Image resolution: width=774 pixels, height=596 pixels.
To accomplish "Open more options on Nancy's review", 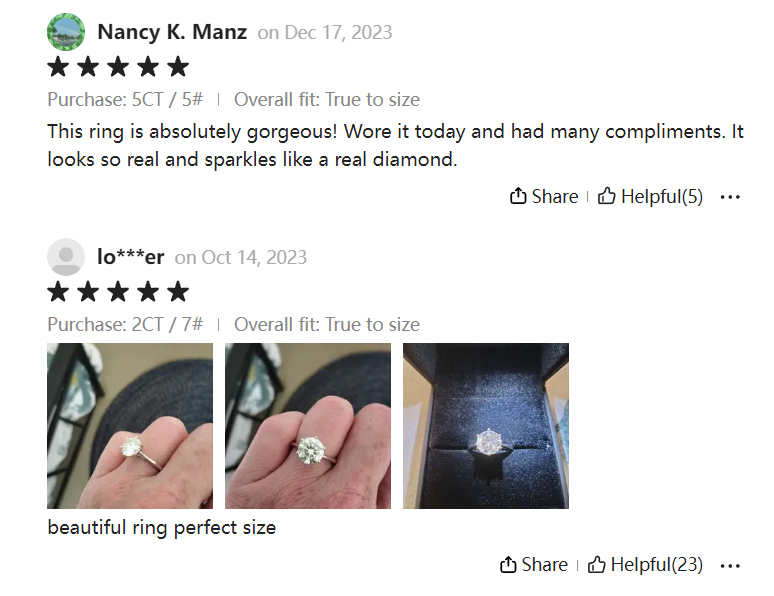I will click(x=730, y=197).
